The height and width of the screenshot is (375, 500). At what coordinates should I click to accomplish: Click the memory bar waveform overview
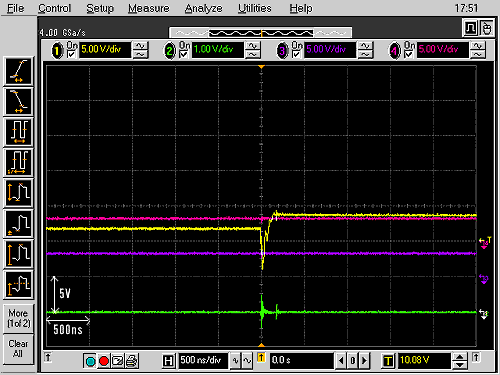(x=261, y=33)
